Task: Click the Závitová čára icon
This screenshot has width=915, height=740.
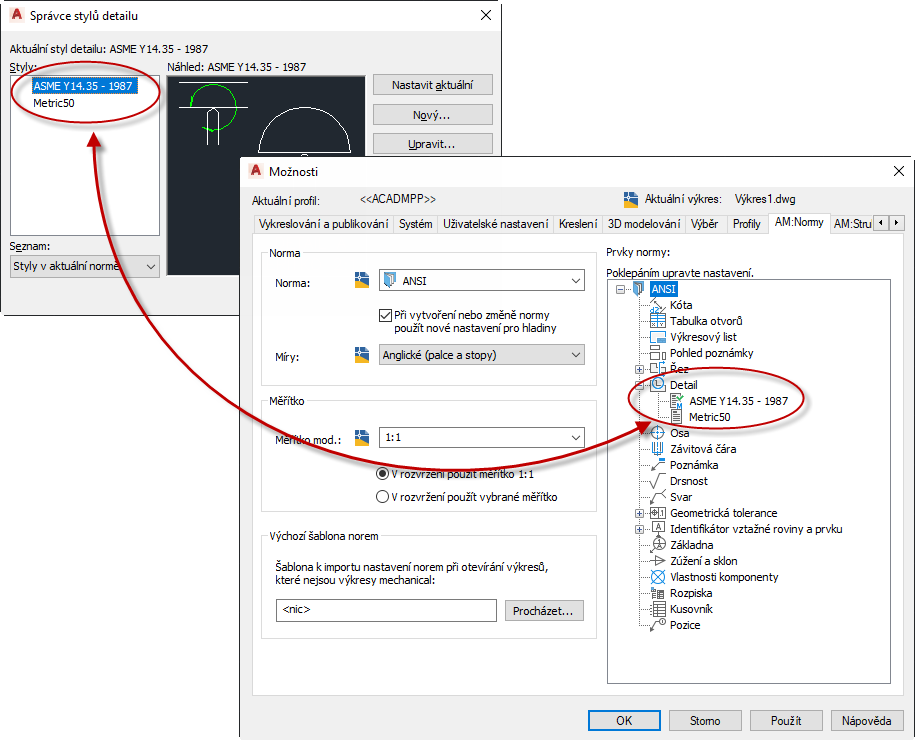Action: (658, 449)
